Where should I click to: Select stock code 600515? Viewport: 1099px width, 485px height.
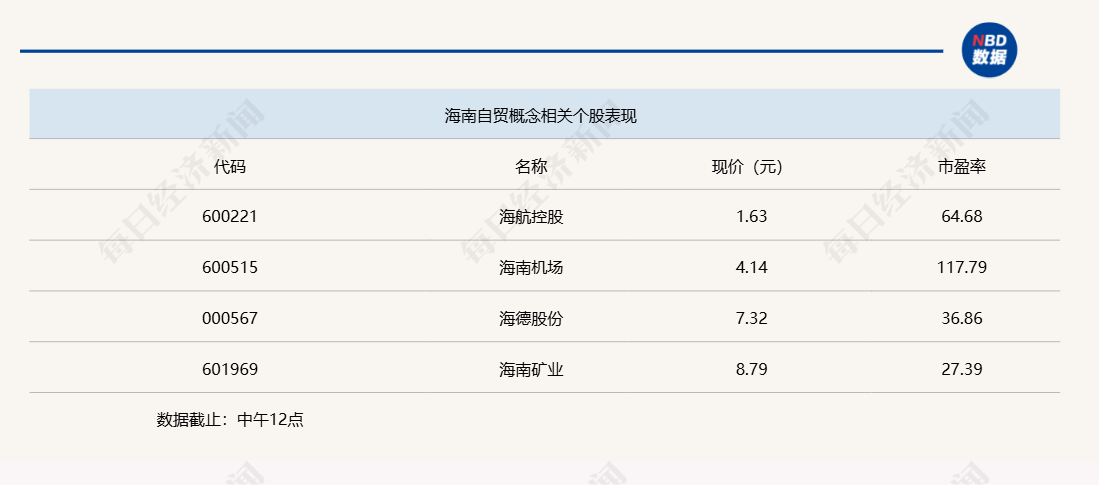[x=230, y=267]
